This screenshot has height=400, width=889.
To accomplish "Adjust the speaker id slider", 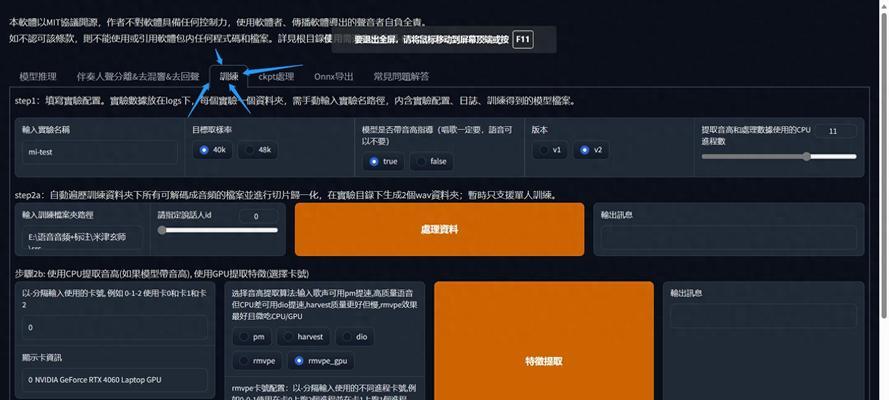I will point(218,230).
